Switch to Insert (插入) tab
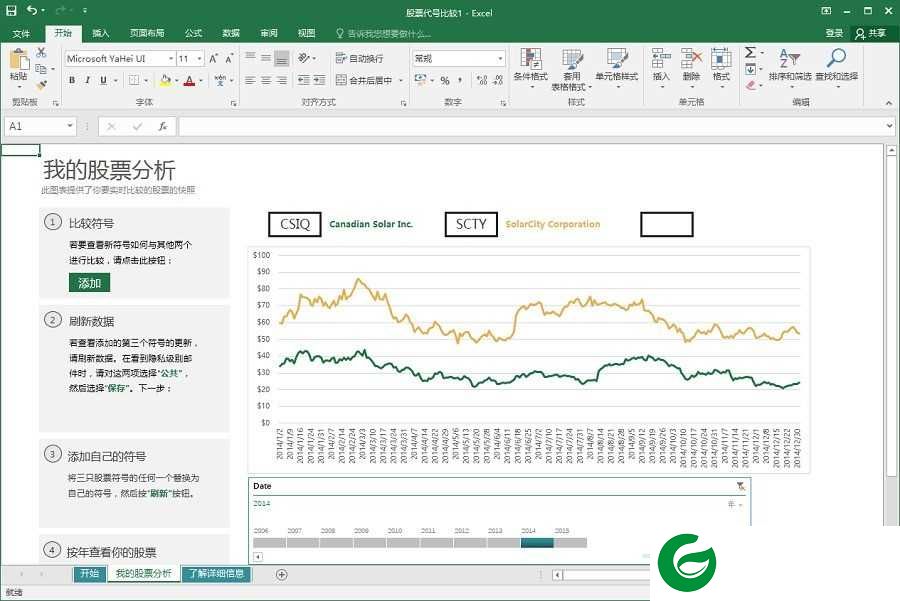Screen dimensions: 900x601 tap(100, 33)
